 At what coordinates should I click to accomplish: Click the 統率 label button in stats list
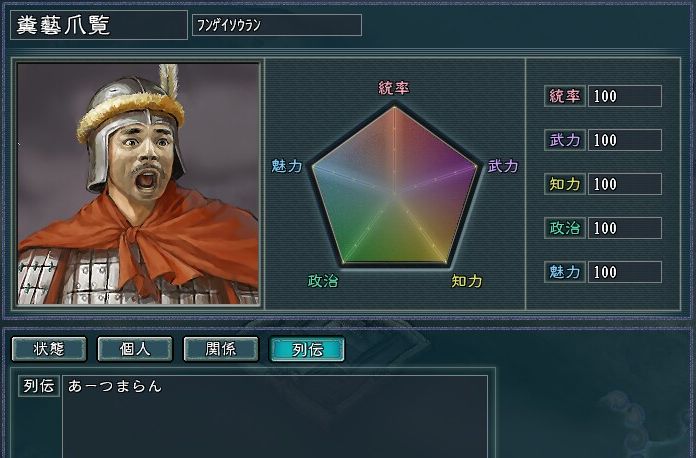(565, 96)
